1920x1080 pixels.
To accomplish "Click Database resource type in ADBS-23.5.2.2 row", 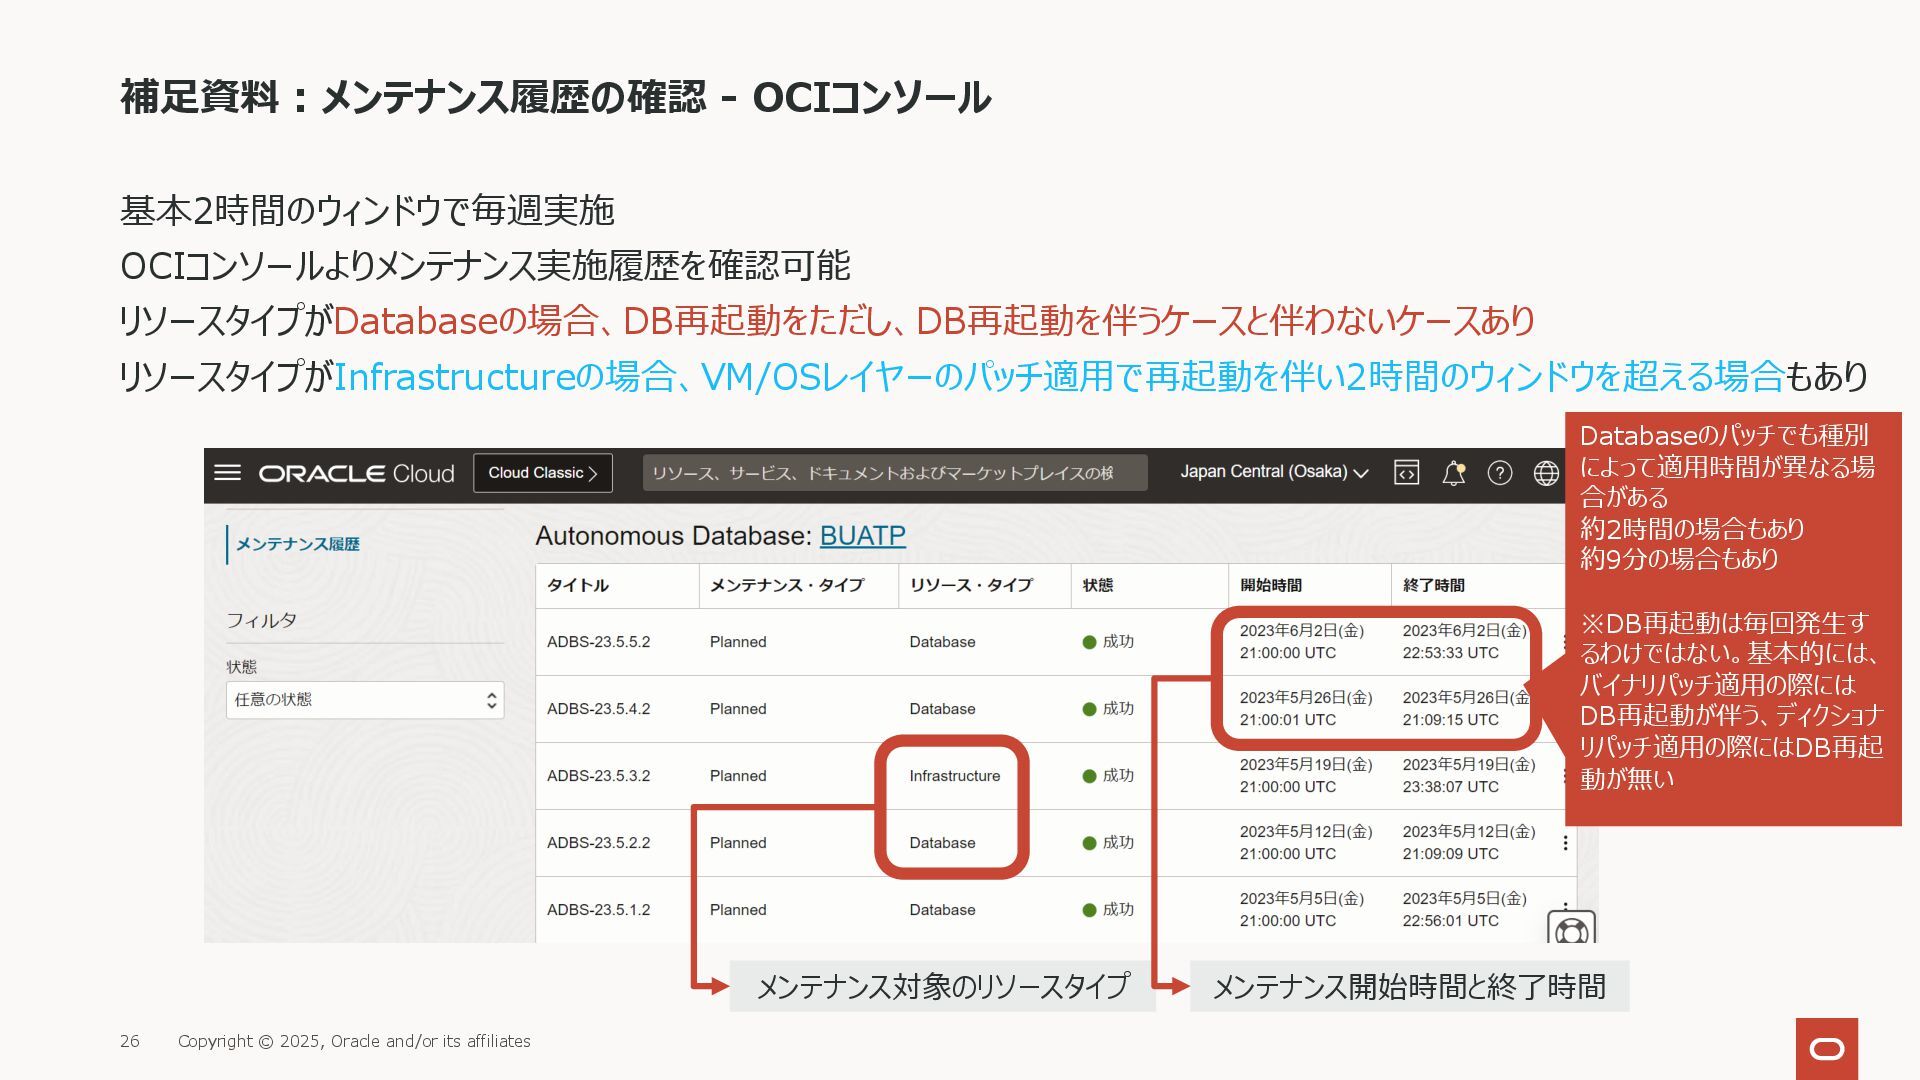I will point(942,843).
